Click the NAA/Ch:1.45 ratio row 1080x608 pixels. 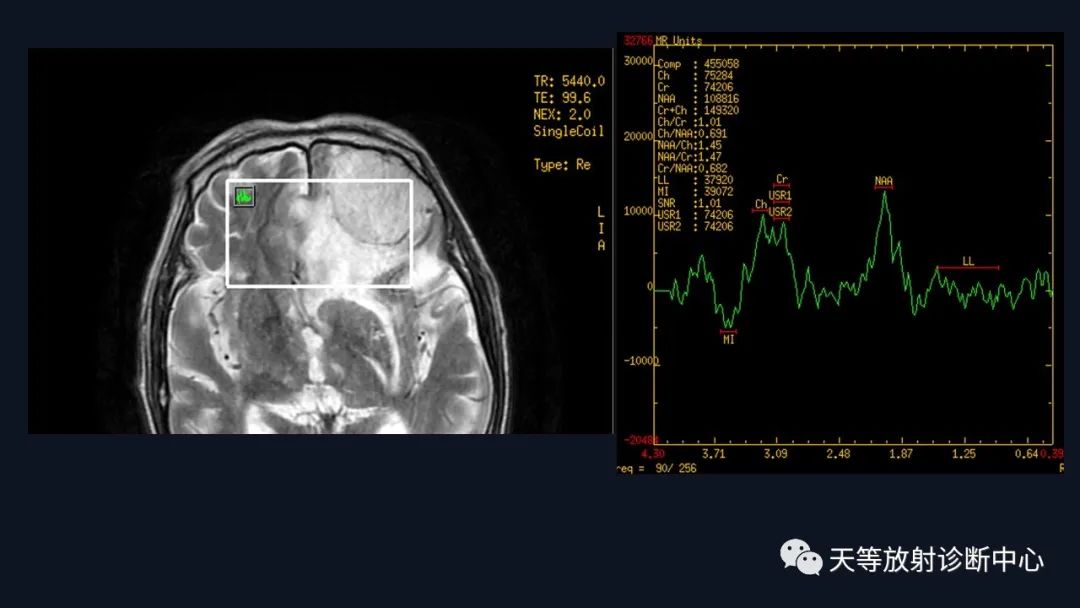click(689, 145)
